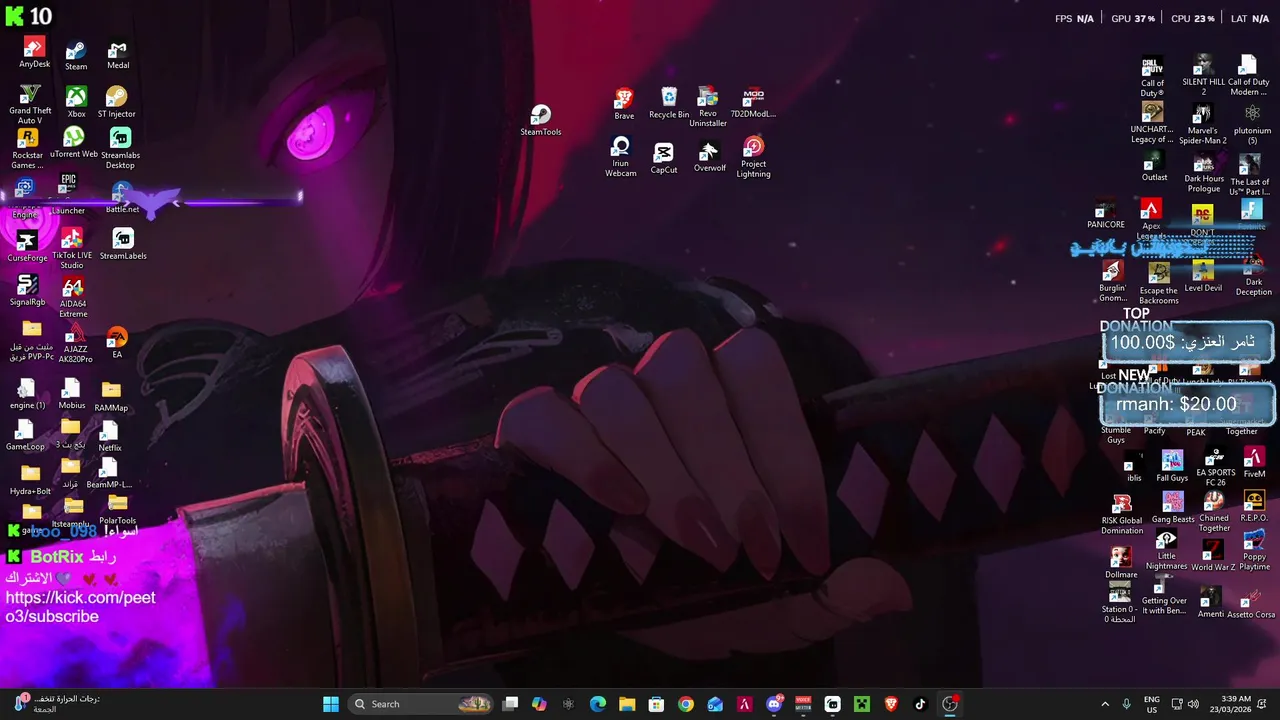Open TikTok from the taskbar
1280x720 pixels.
click(920, 704)
